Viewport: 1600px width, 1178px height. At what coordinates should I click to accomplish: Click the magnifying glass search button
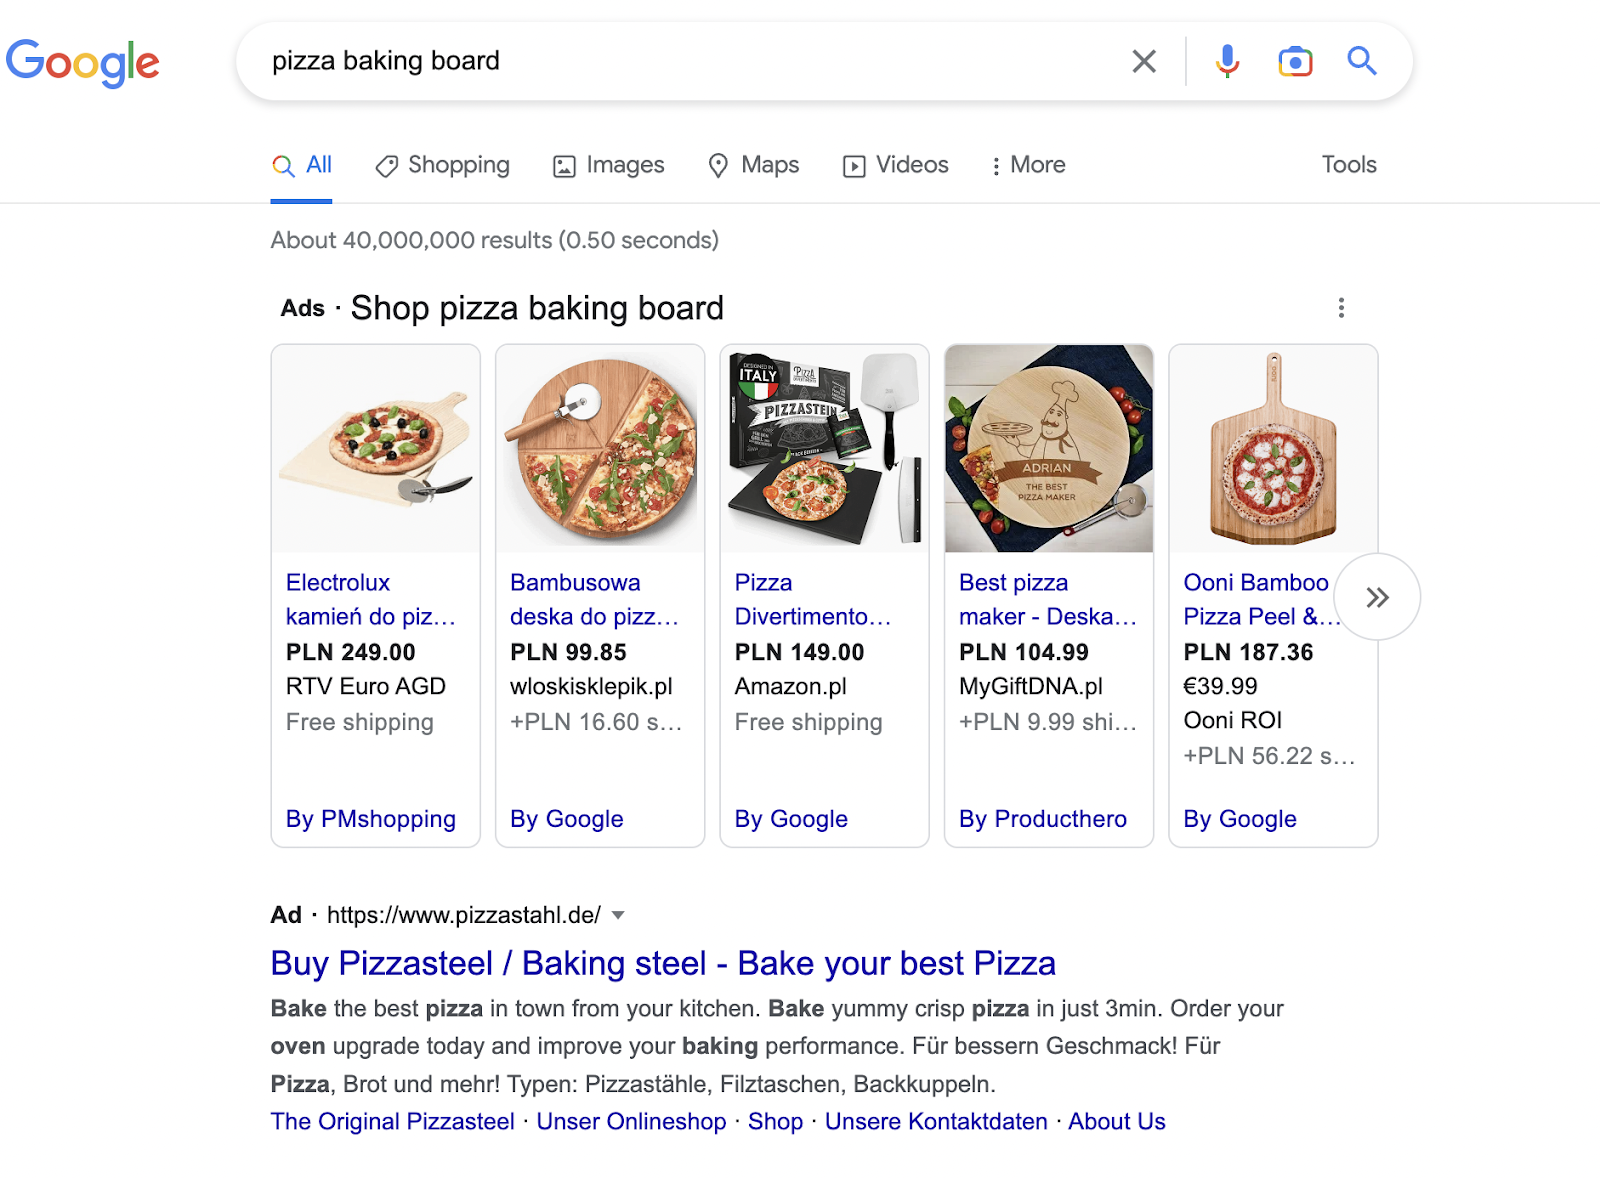[1362, 61]
